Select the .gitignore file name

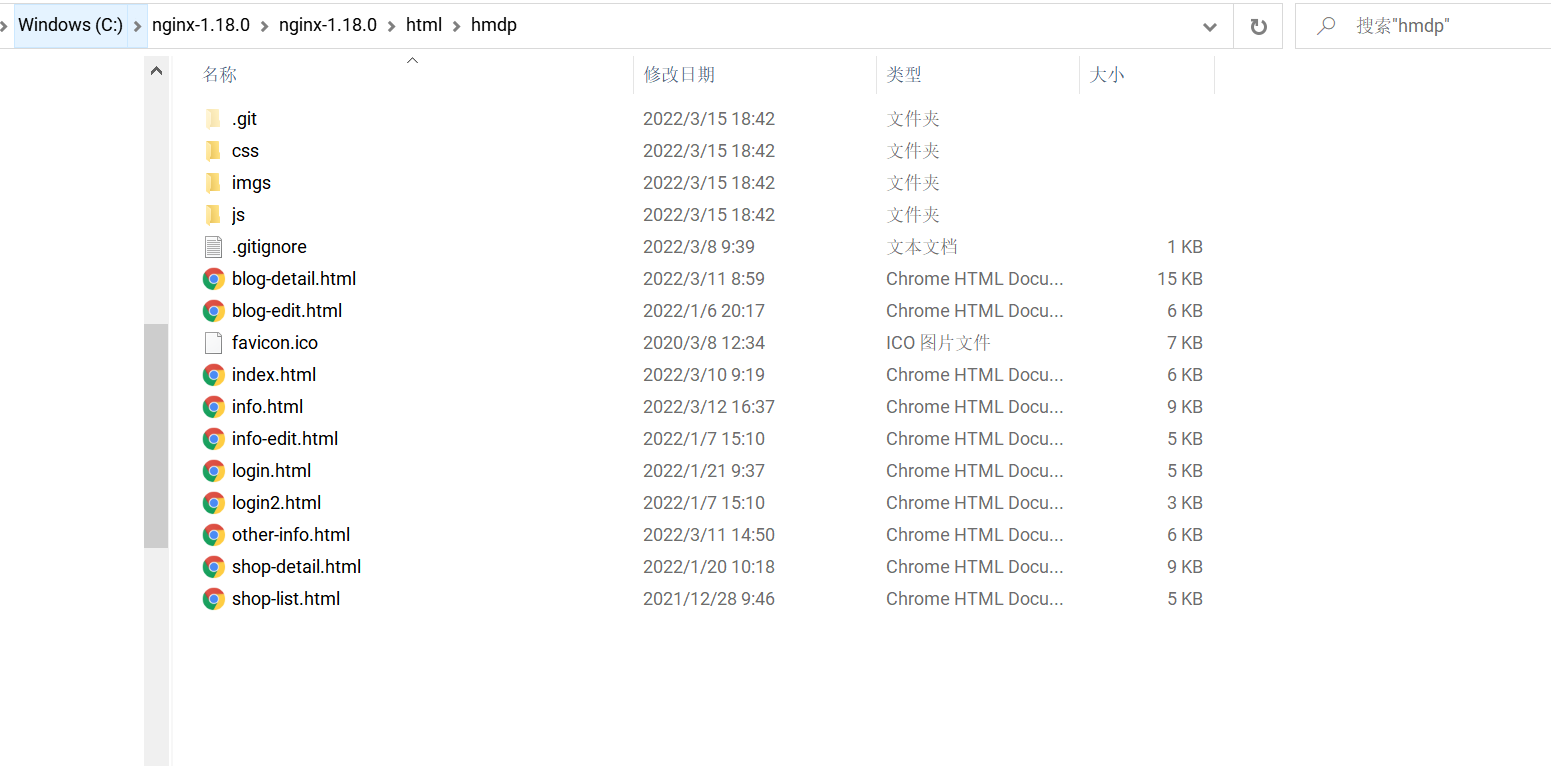coord(269,247)
